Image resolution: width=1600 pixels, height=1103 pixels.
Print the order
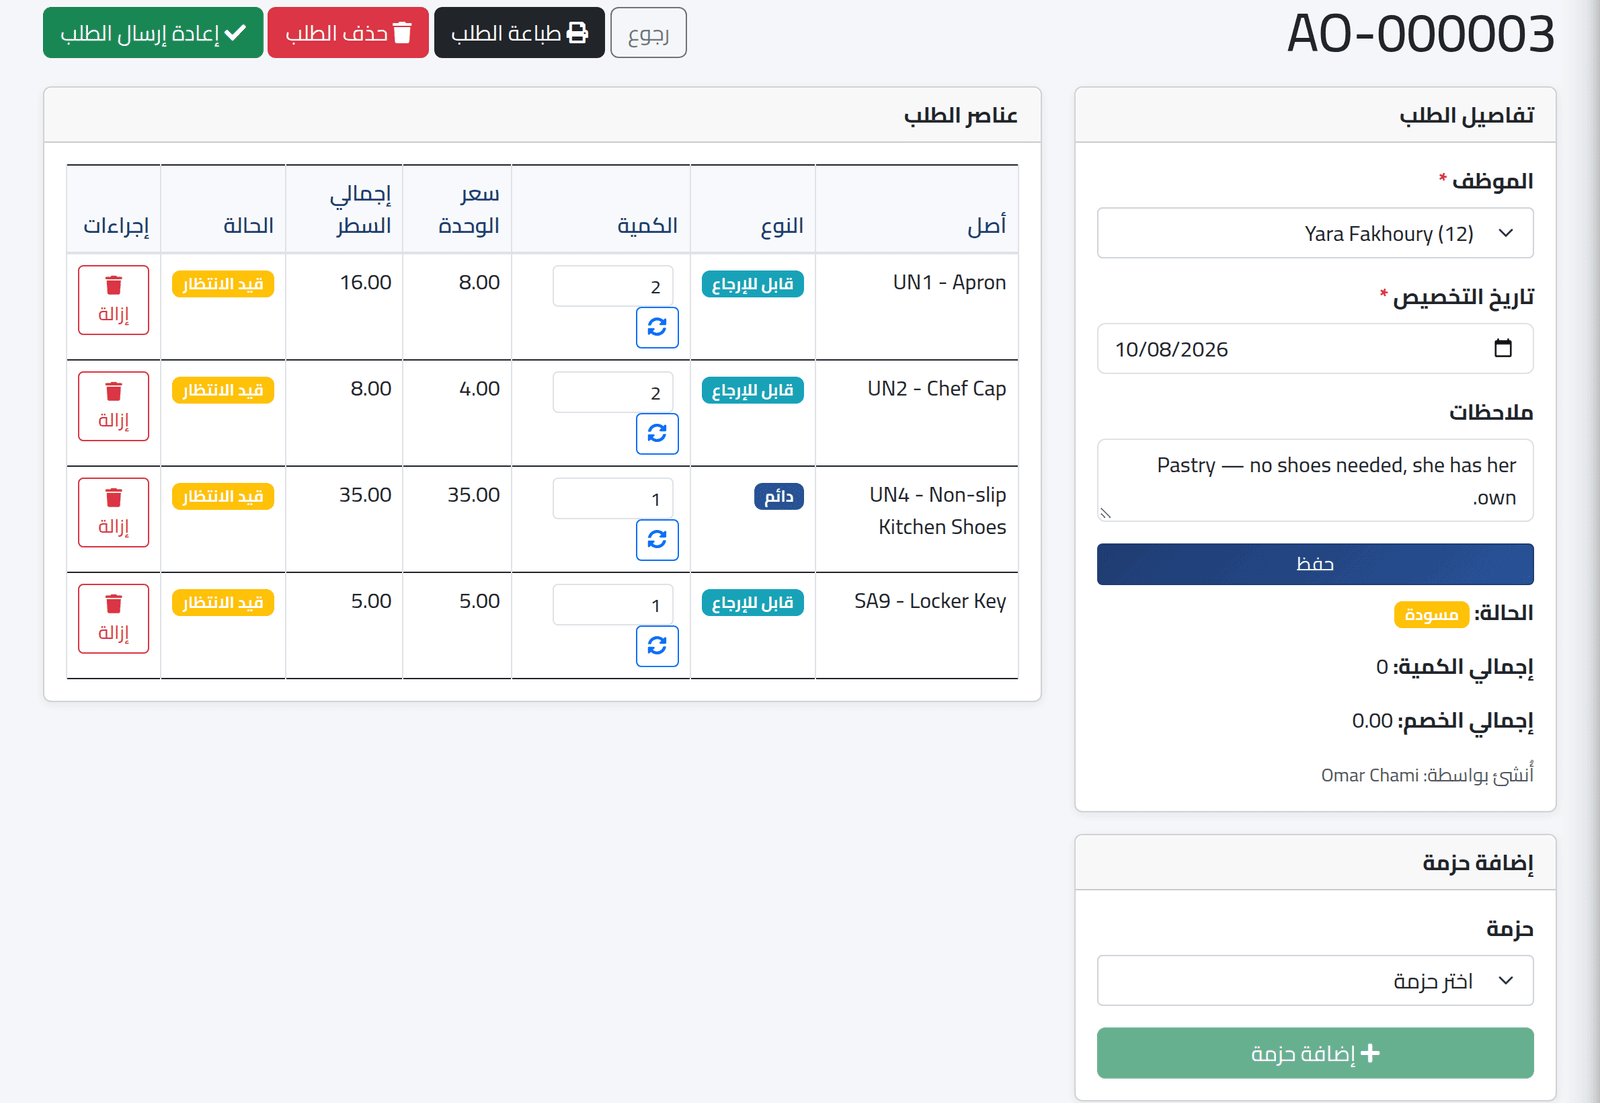click(519, 33)
